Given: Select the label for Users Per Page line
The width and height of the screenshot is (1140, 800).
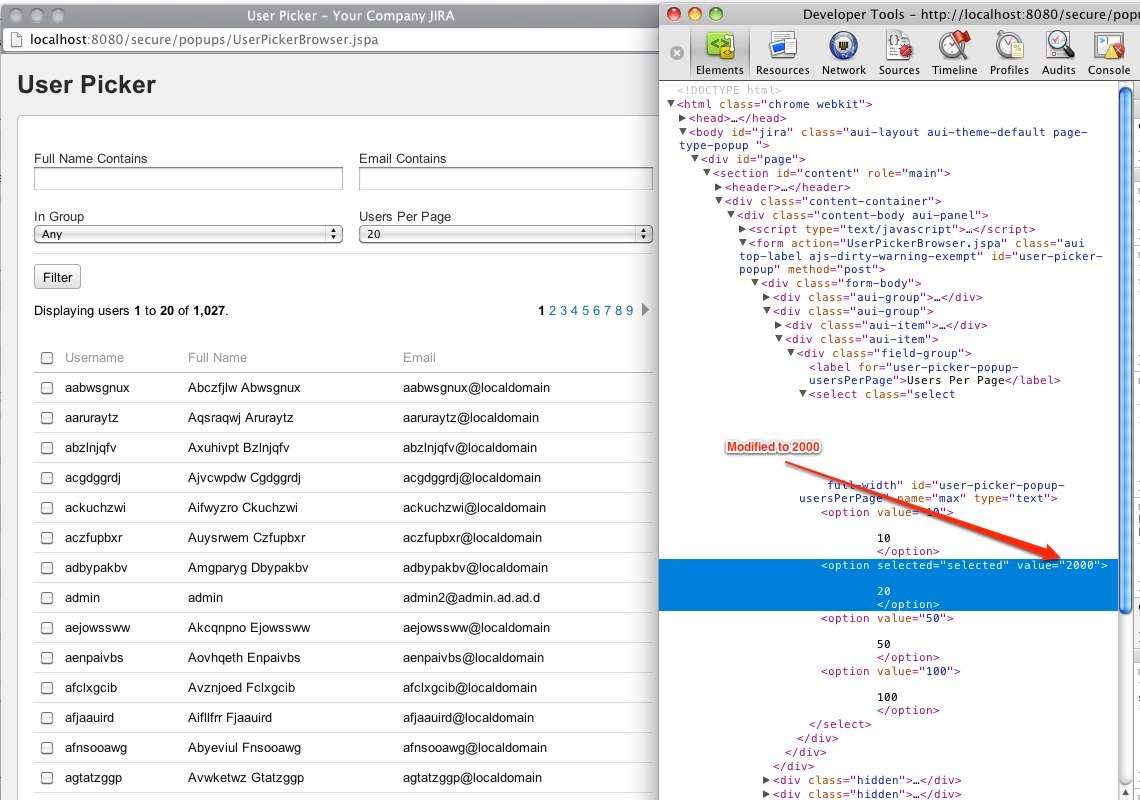Looking at the screenshot, I should [934, 374].
